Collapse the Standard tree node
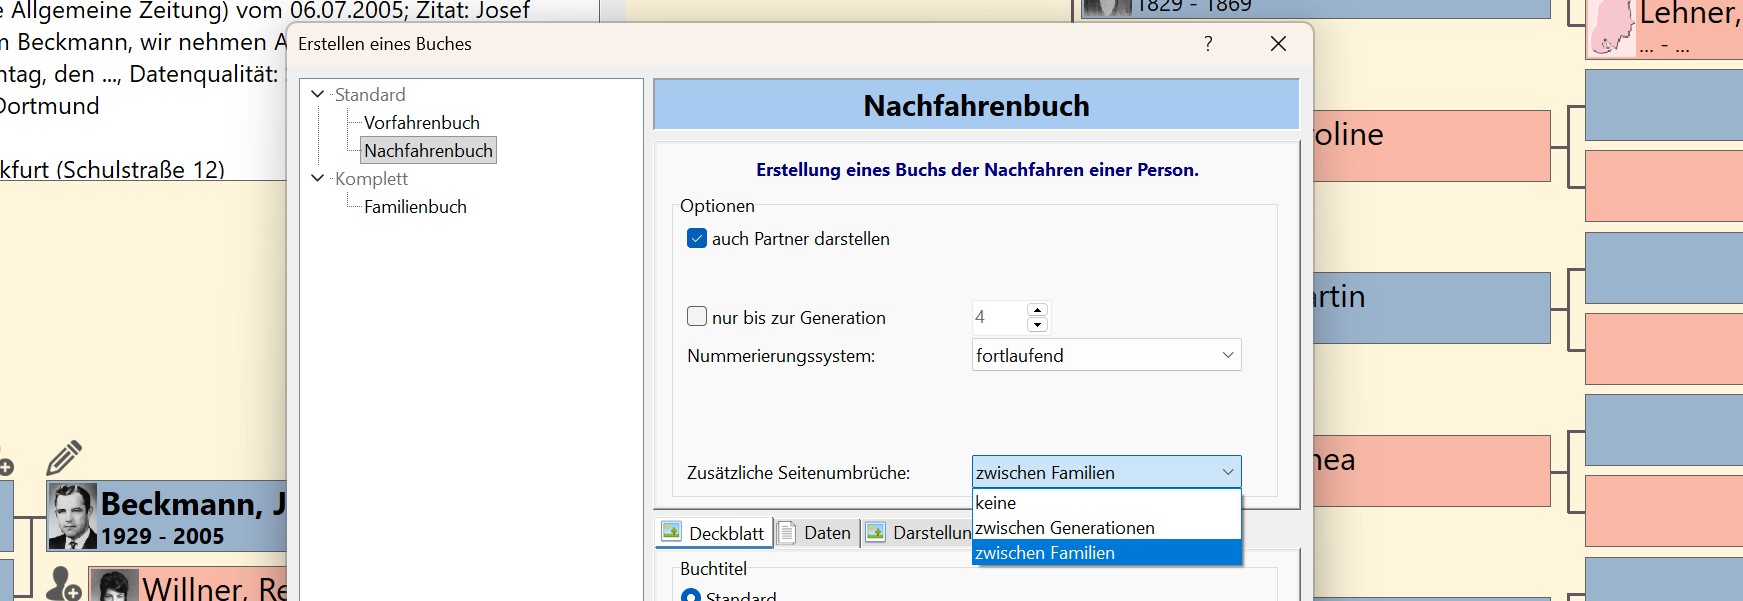Screen dimensions: 1743x601 point(318,95)
